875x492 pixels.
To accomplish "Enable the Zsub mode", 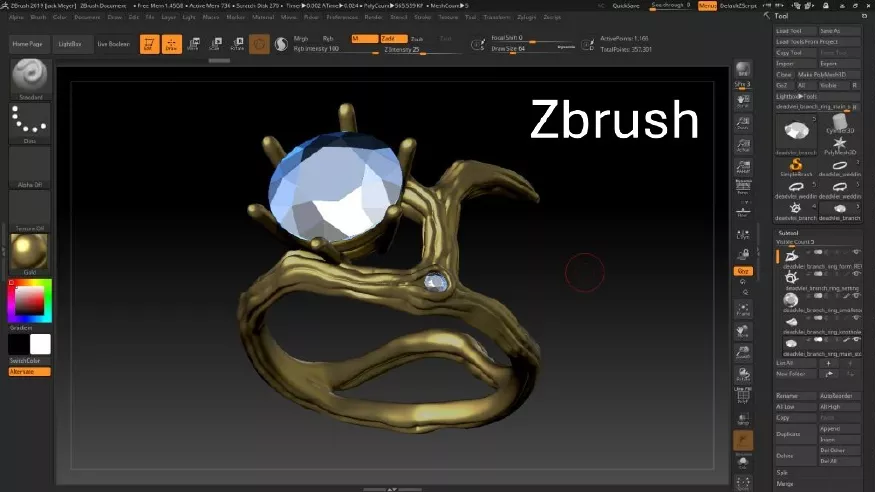I will coord(417,38).
